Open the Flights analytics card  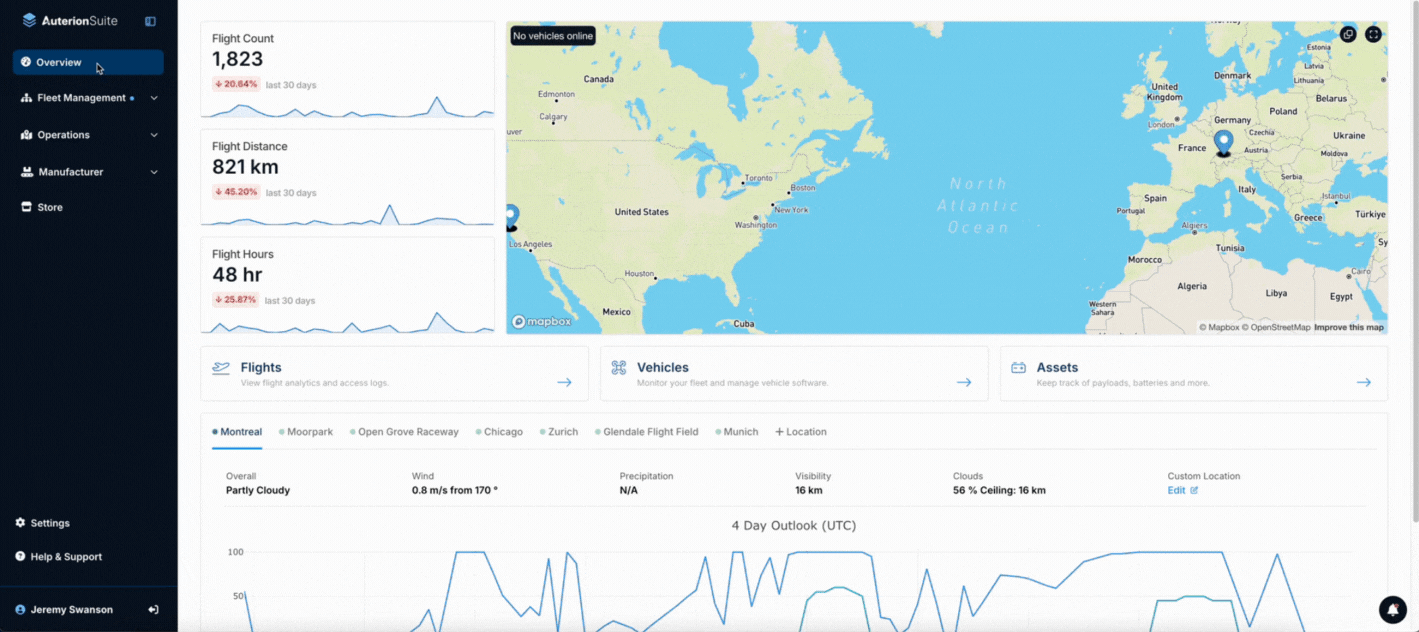[x=394, y=374]
